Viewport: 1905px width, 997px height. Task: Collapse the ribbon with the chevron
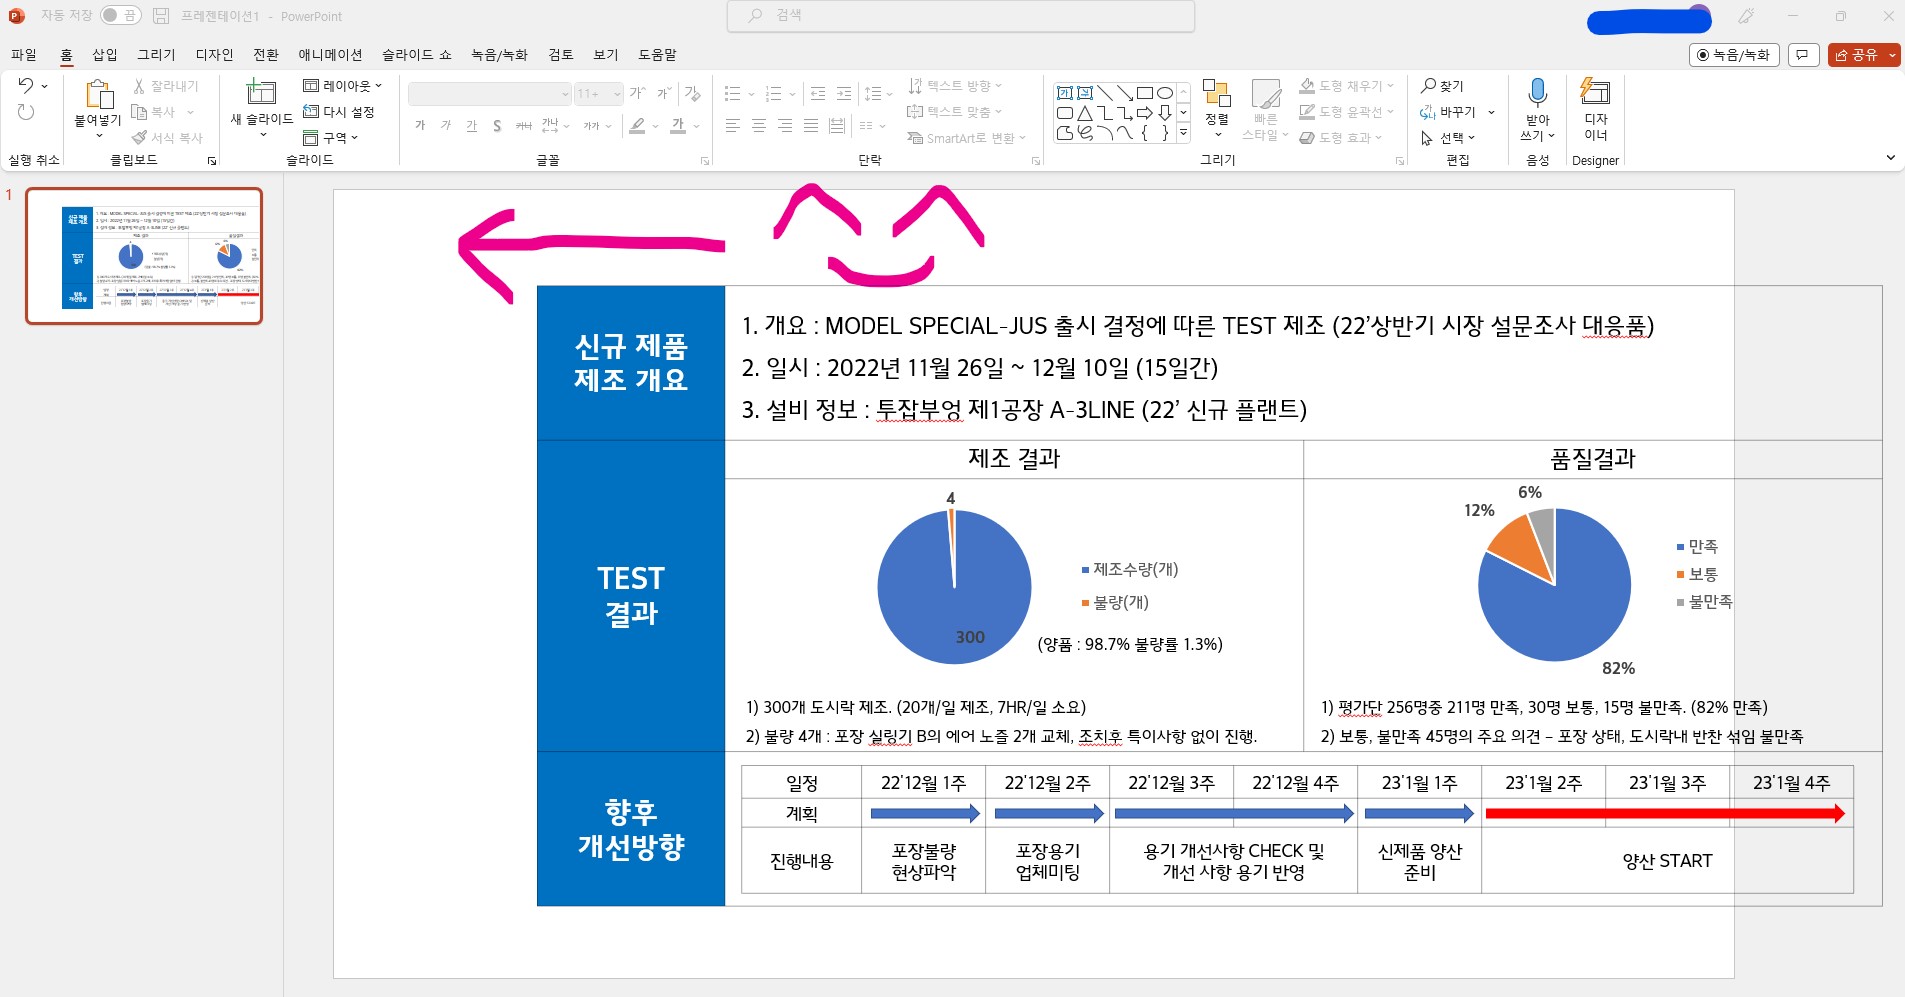pyautogui.click(x=1890, y=158)
